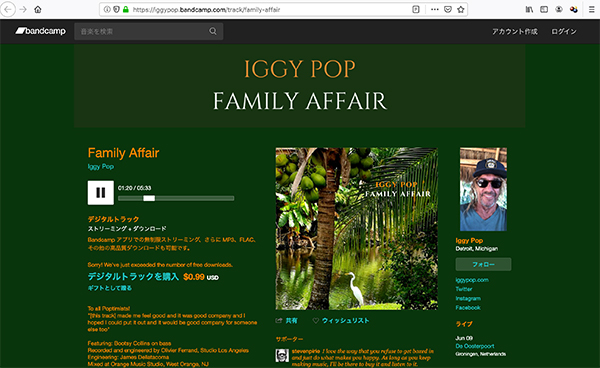This screenshot has width=600, height=368.
Task: Click the playback progress slider handle
Action: [x=149, y=198]
